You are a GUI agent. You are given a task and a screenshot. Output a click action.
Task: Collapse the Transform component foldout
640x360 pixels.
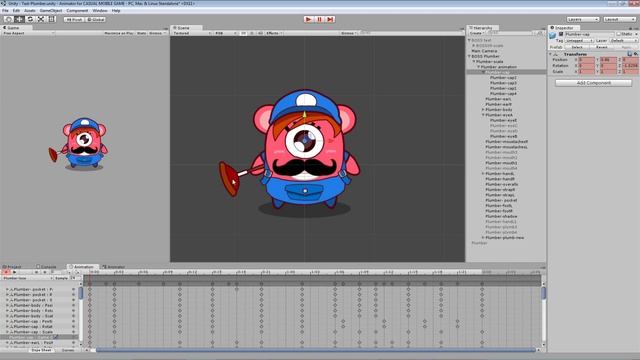tap(551, 54)
